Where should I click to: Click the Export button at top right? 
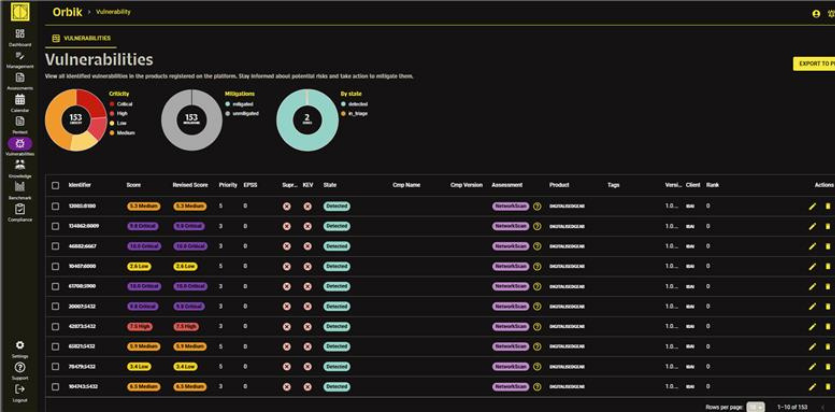click(814, 64)
